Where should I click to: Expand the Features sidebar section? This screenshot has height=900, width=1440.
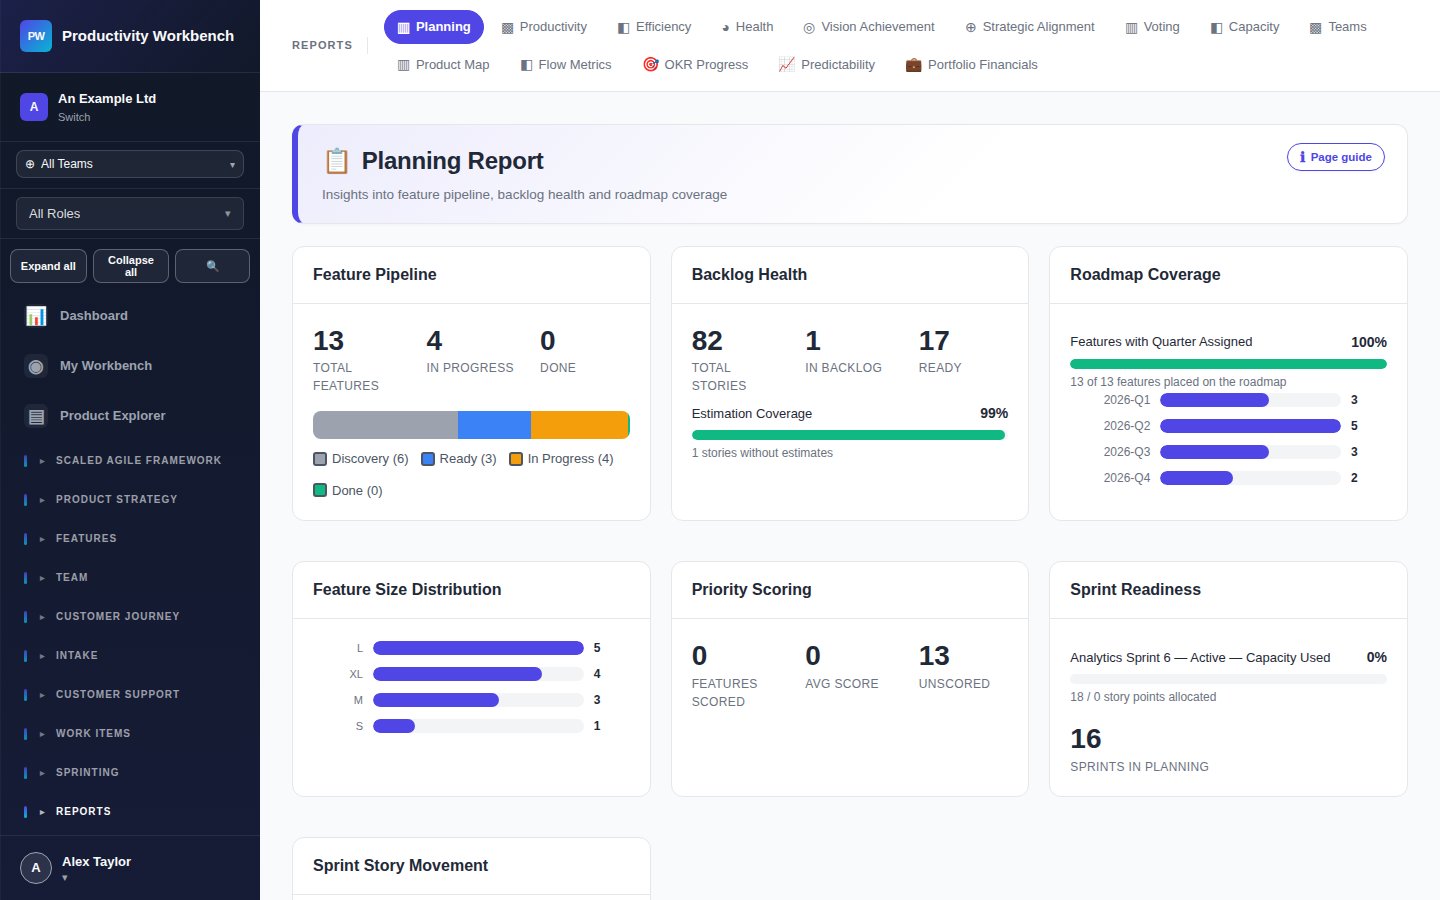click(130, 539)
